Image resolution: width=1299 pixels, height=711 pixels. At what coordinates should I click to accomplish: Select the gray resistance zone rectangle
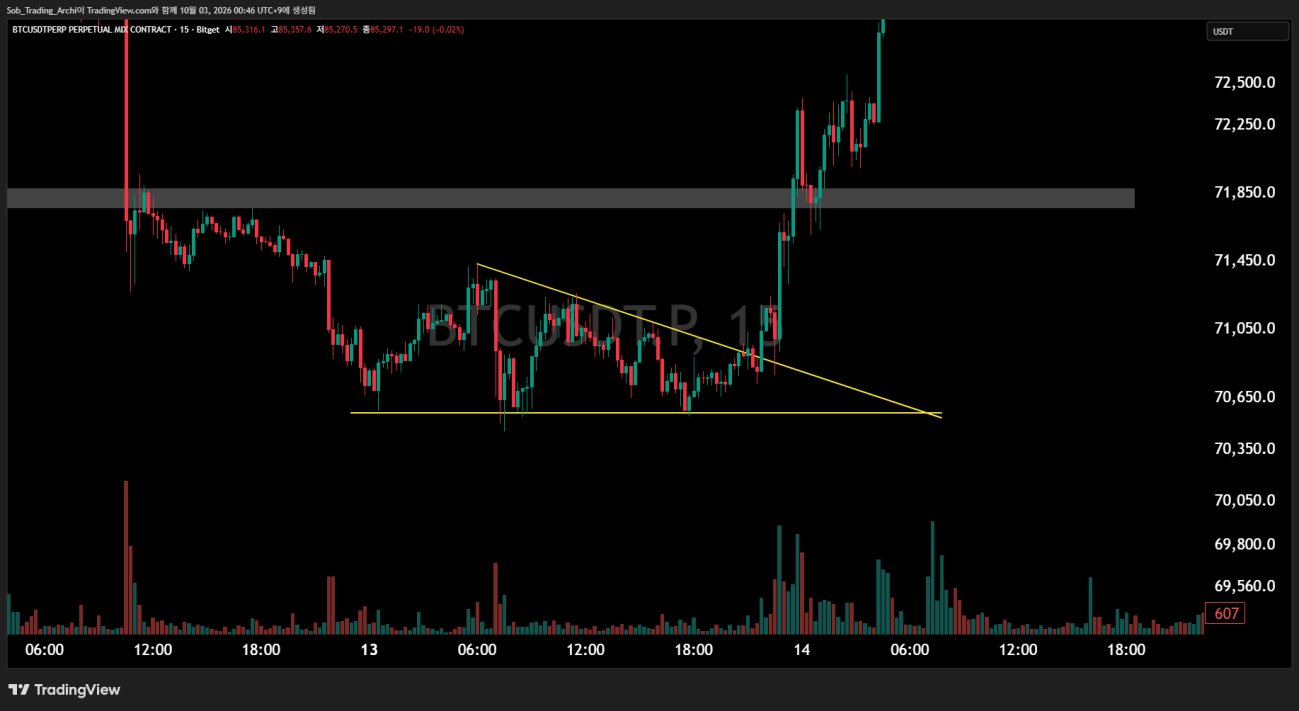click(571, 198)
